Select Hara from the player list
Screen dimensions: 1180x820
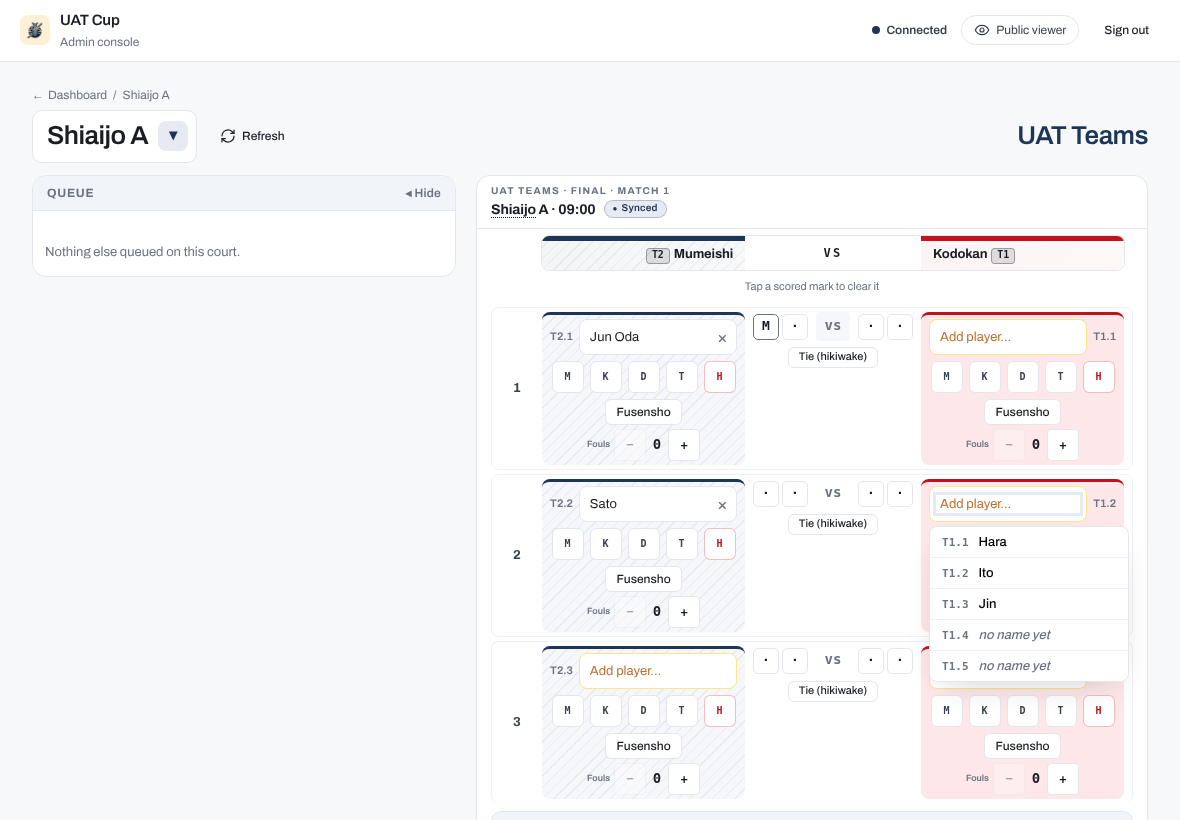pyautogui.click(x=1029, y=542)
